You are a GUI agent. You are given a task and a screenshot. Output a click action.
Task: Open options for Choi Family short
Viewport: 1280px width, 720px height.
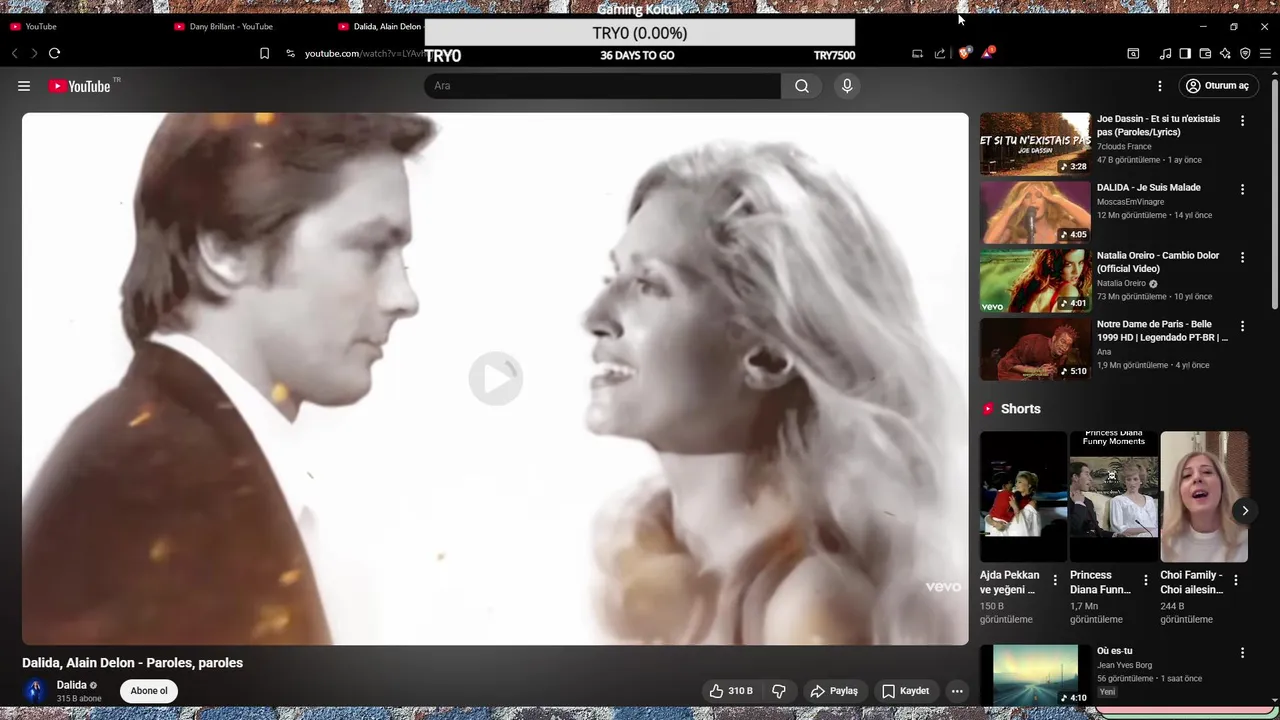1236,580
